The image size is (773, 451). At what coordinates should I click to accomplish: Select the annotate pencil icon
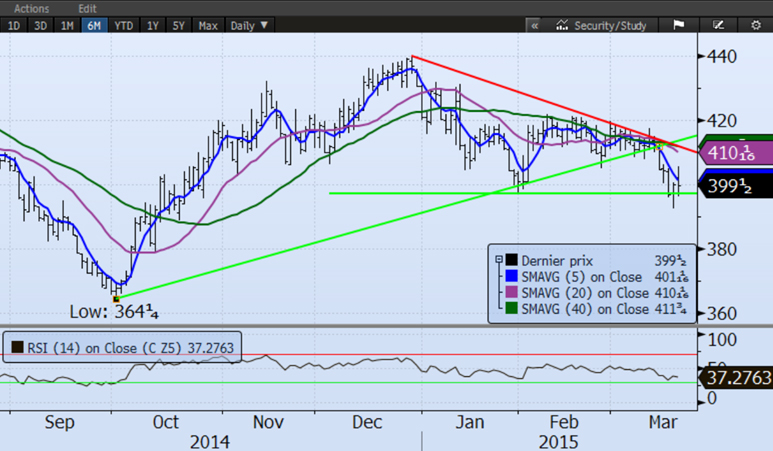[717, 25]
